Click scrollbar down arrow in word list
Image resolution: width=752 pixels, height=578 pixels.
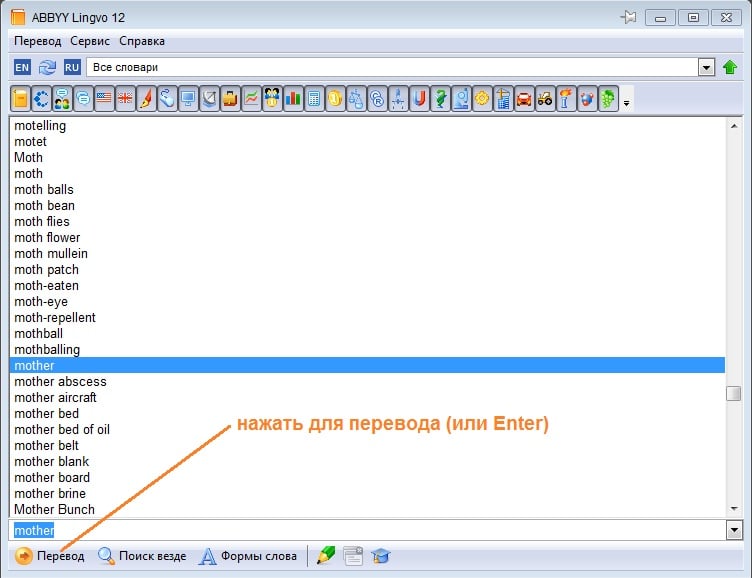click(x=734, y=508)
